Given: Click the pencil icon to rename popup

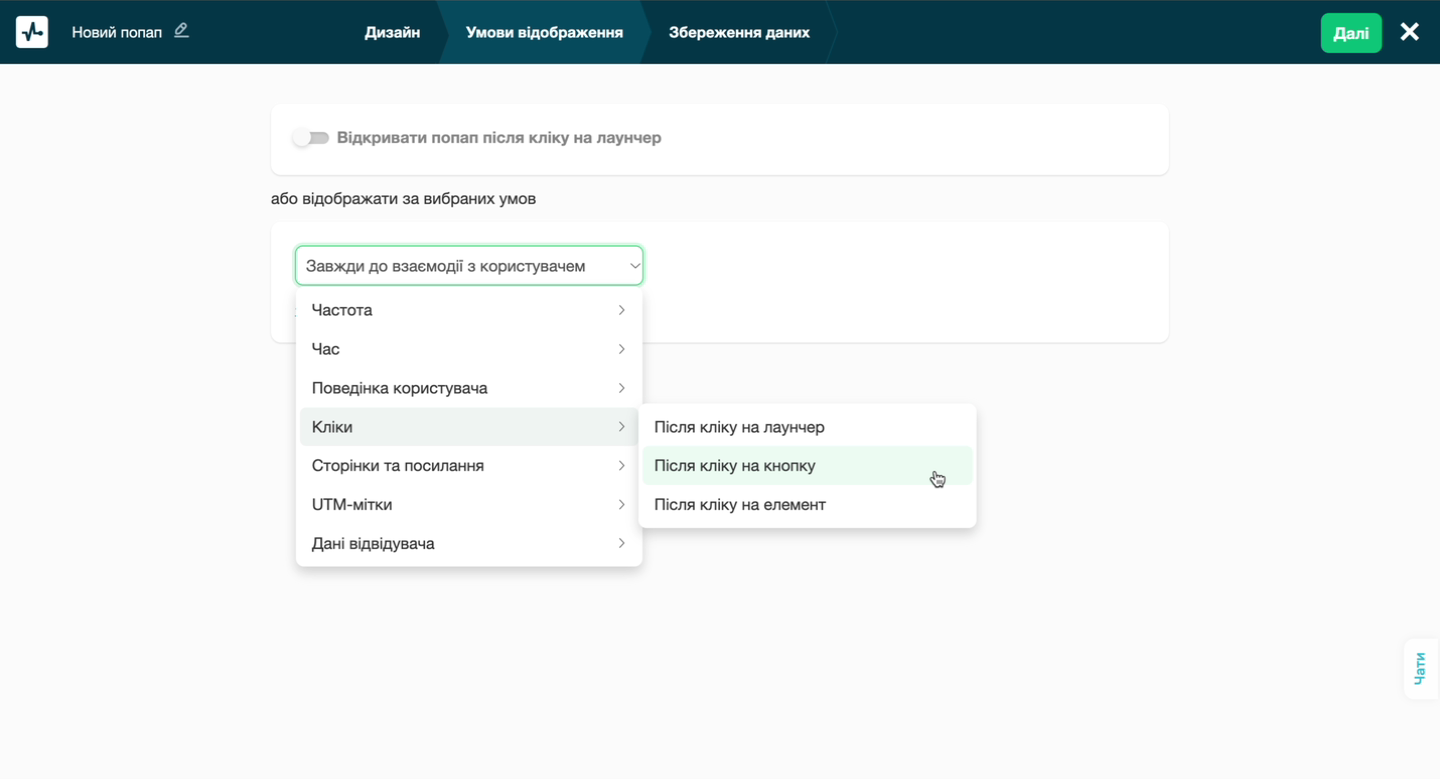Looking at the screenshot, I should pyautogui.click(x=181, y=31).
